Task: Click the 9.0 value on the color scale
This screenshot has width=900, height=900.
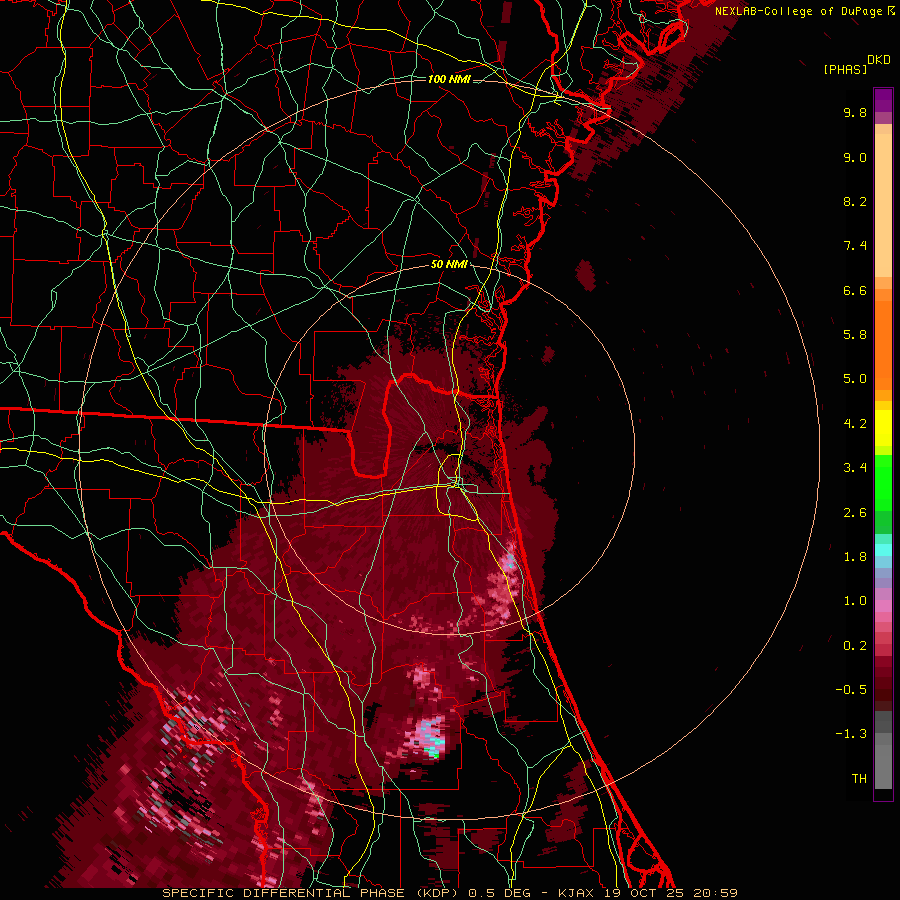Action: click(855, 157)
